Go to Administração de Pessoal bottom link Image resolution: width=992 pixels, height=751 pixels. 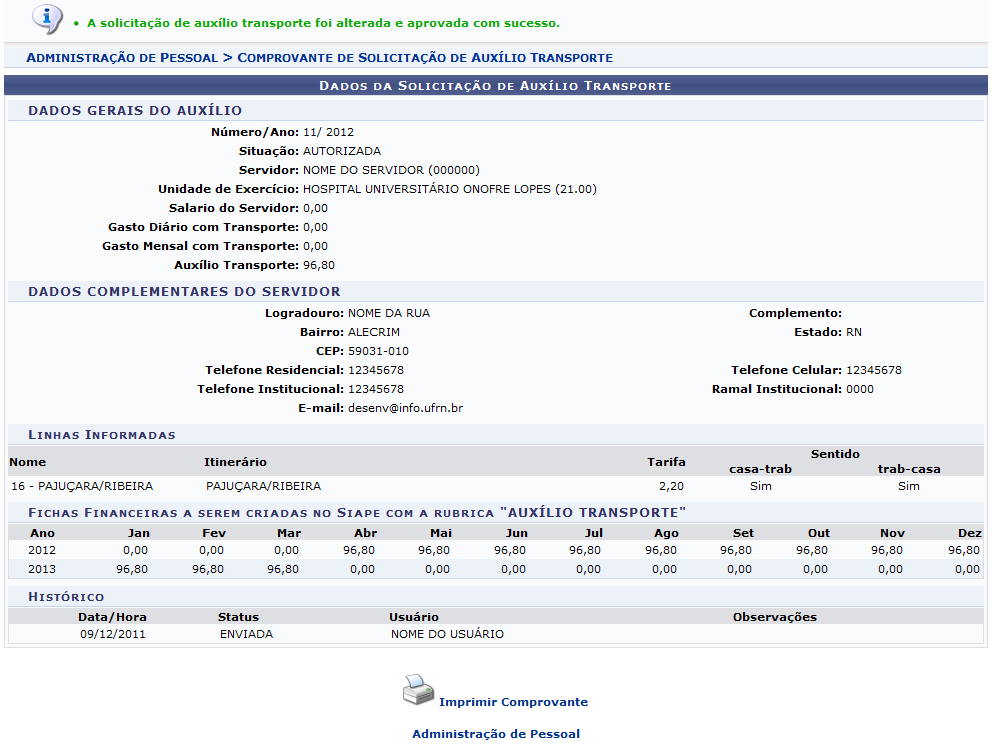(496, 734)
